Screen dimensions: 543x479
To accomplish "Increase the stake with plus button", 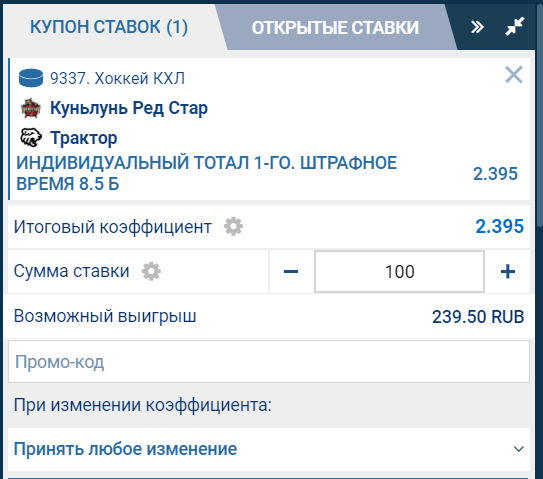I will (508, 272).
